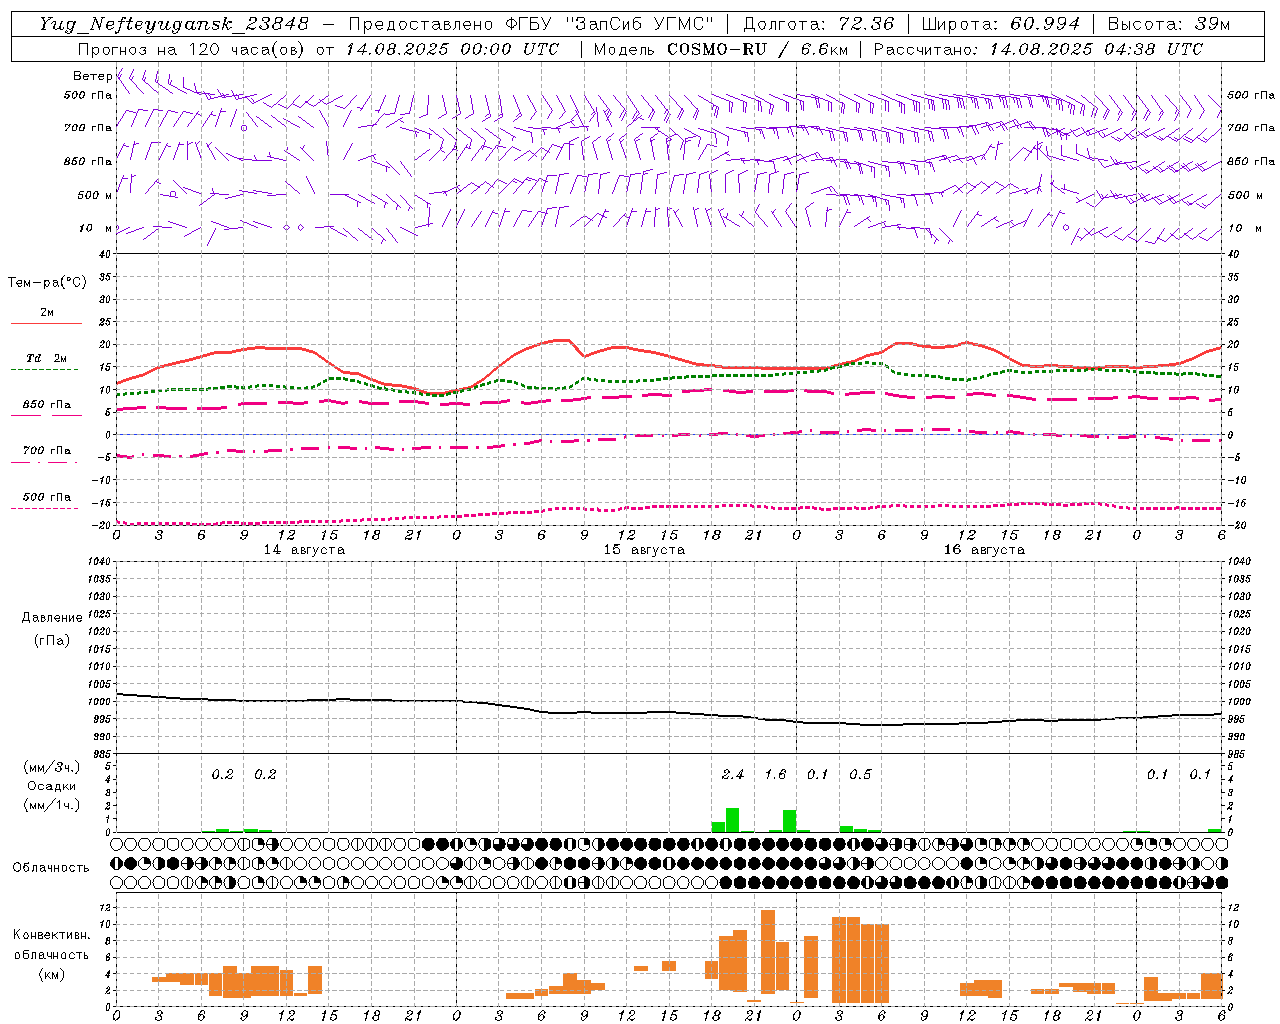Click the 'Облачность' cloud cover label
Viewport: 1280px width, 1024px height.
coord(51,868)
